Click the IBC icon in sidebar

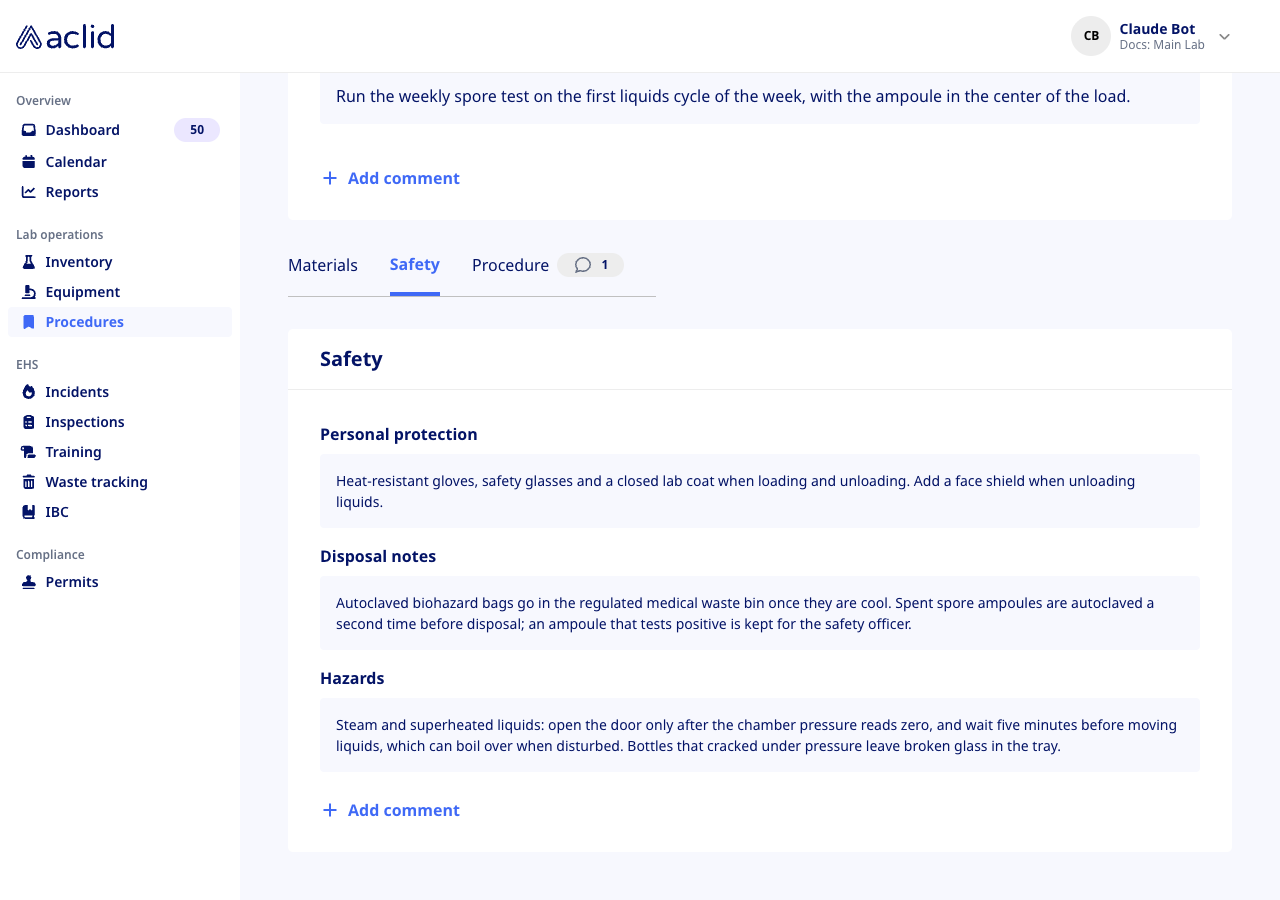point(29,512)
